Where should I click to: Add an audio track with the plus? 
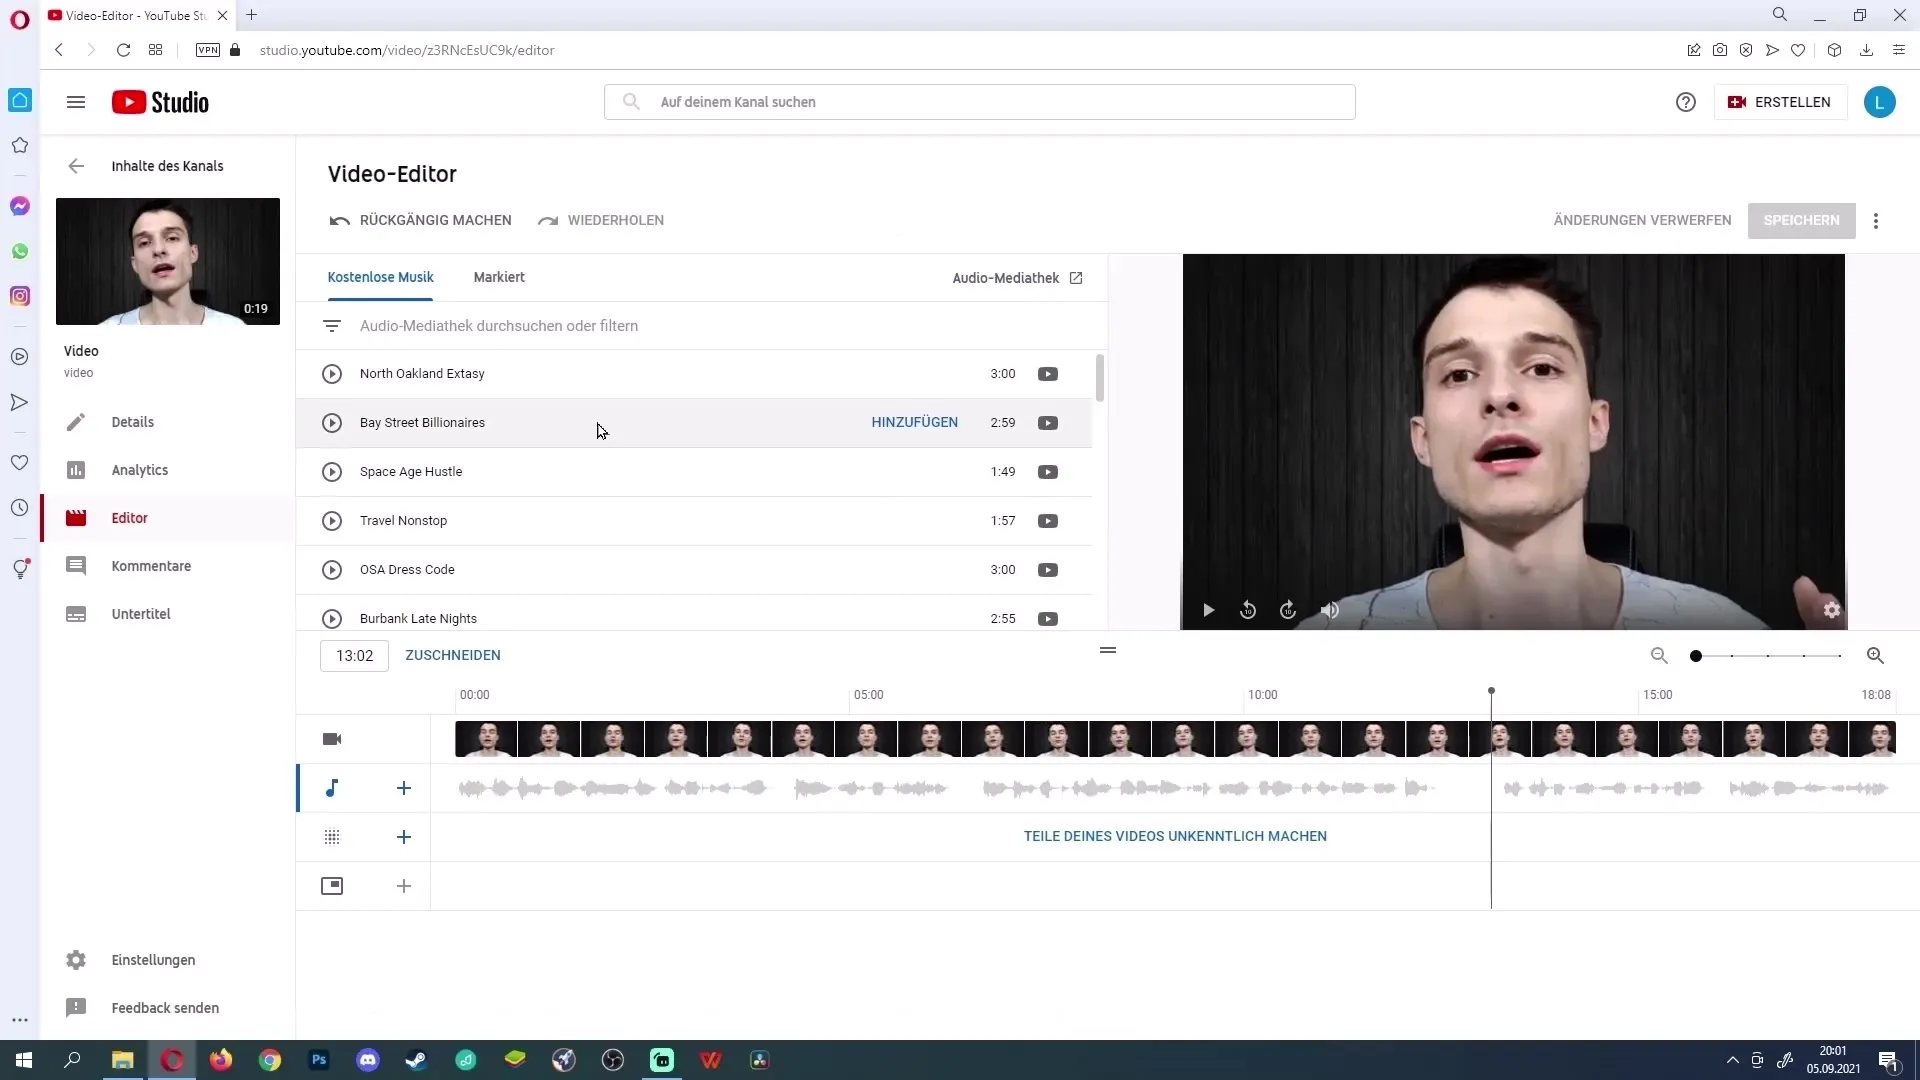[x=404, y=788]
